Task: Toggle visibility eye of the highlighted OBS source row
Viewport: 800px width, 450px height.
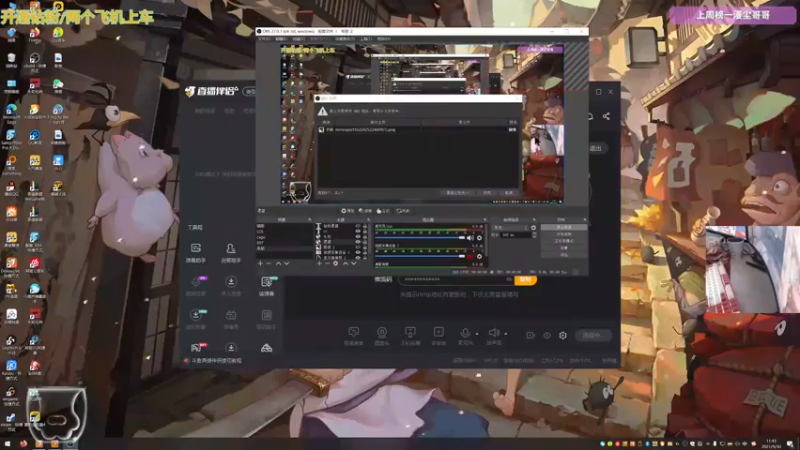Action: [358, 242]
